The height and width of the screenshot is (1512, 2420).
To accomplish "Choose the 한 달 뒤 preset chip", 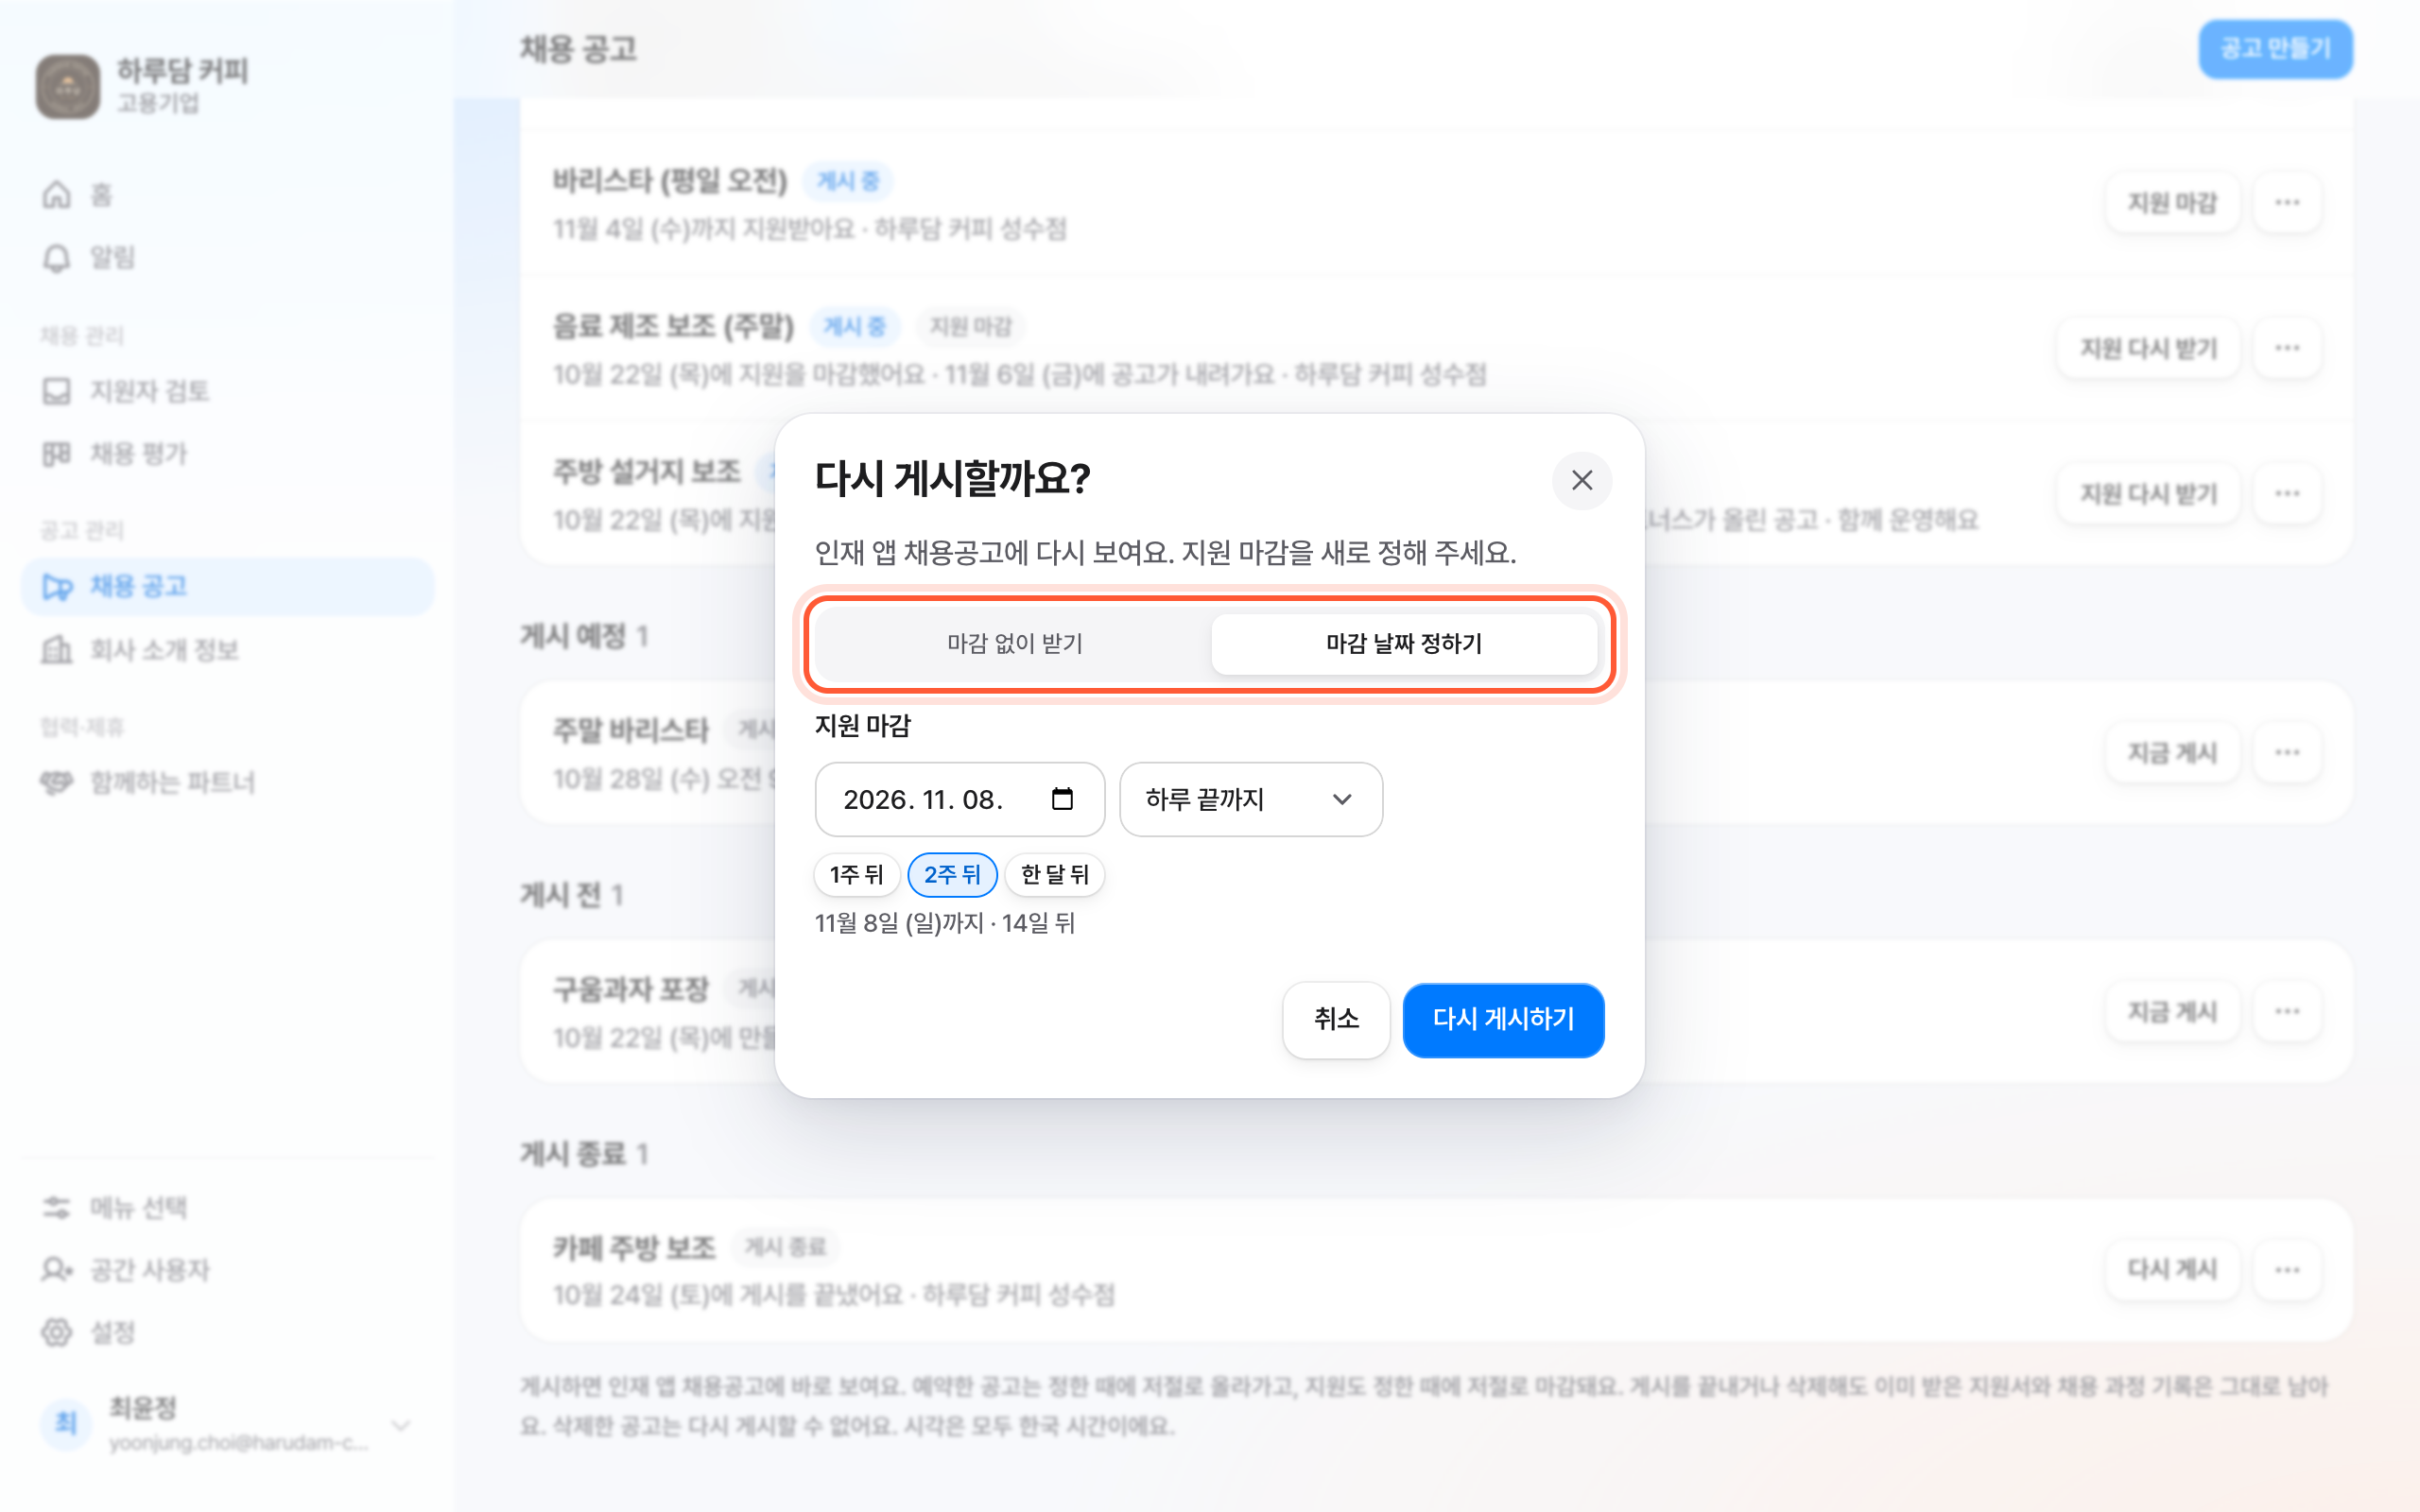I will [x=1054, y=874].
